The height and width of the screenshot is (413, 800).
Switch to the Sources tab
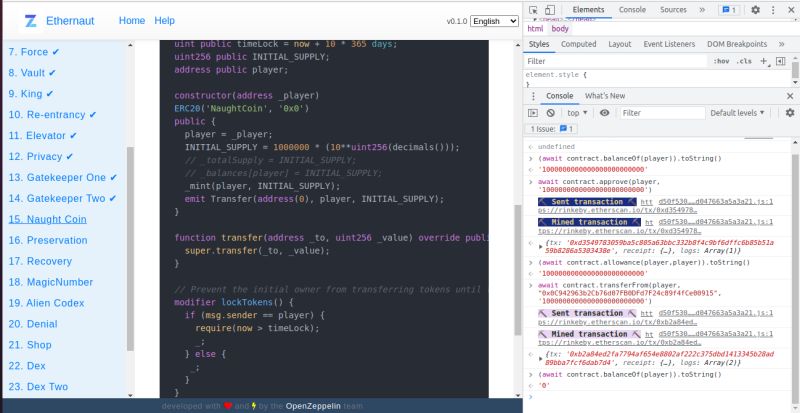[673, 10]
